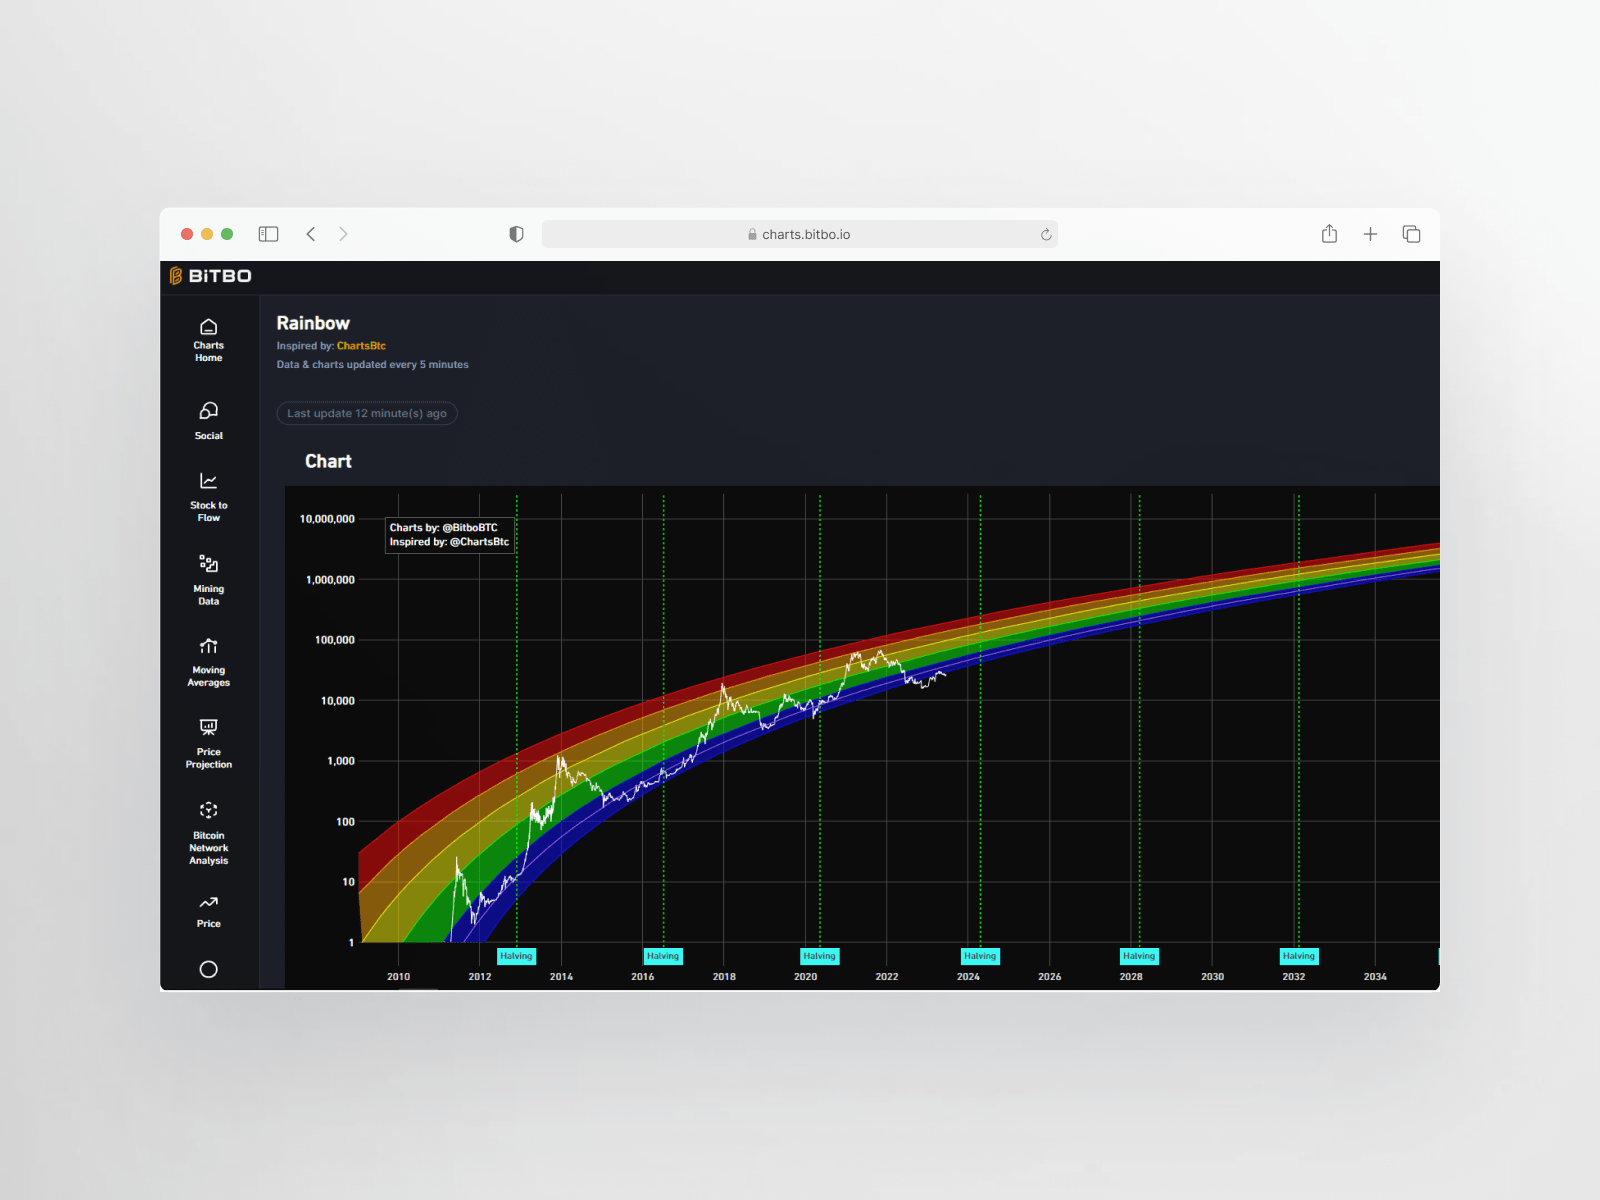Click the charts.bitbo.io address bar
The width and height of the screenshot is (1600, 1200).
[799, 234]
